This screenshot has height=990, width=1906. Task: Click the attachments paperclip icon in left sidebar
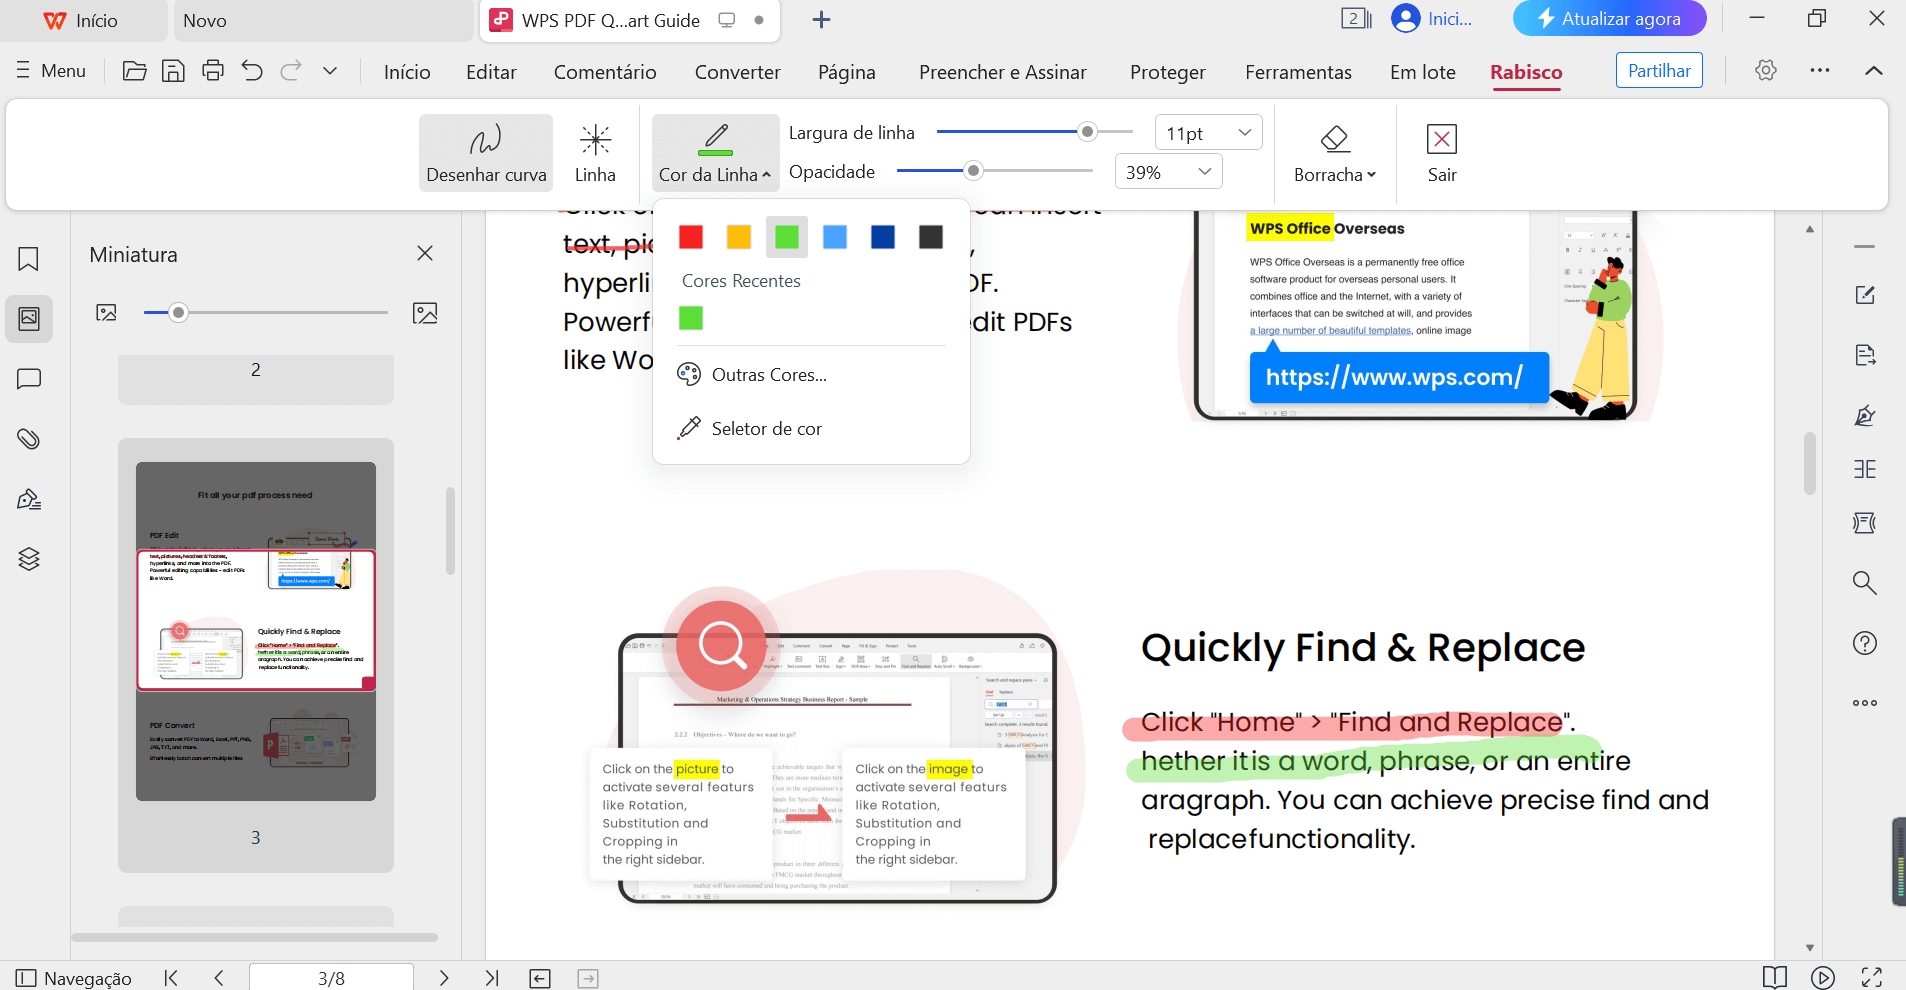(28, 439)
